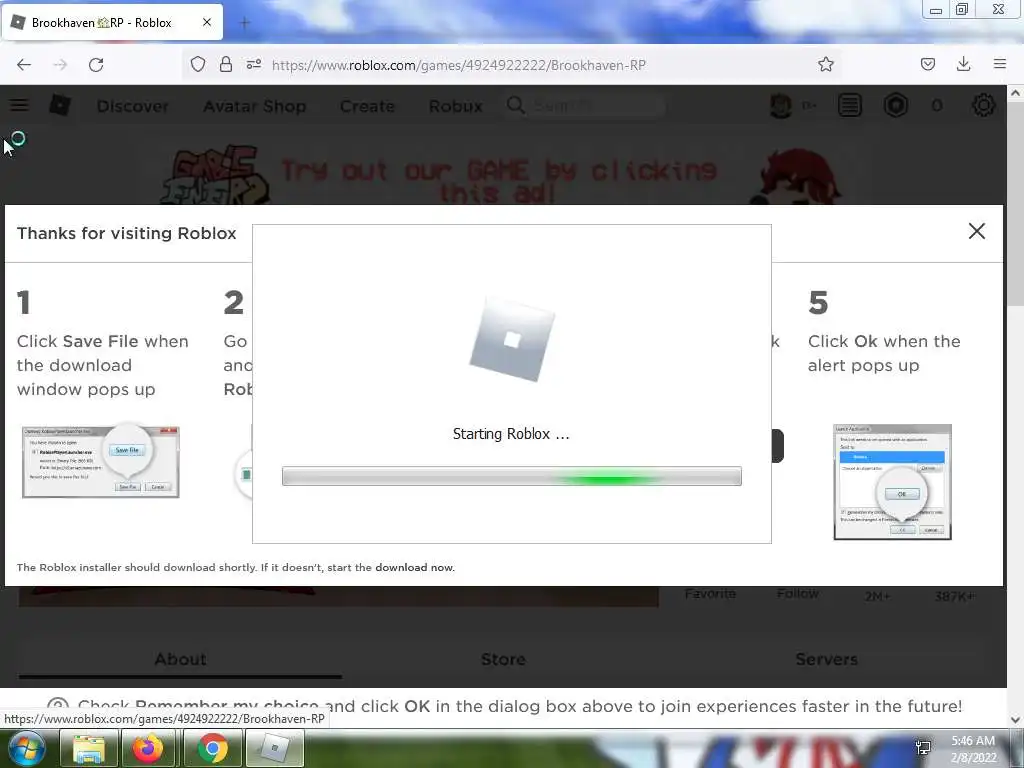Viewport: 1024px width, 768px height.
Task: Select Roblox launcher in the taskbar
Action: 274,748
